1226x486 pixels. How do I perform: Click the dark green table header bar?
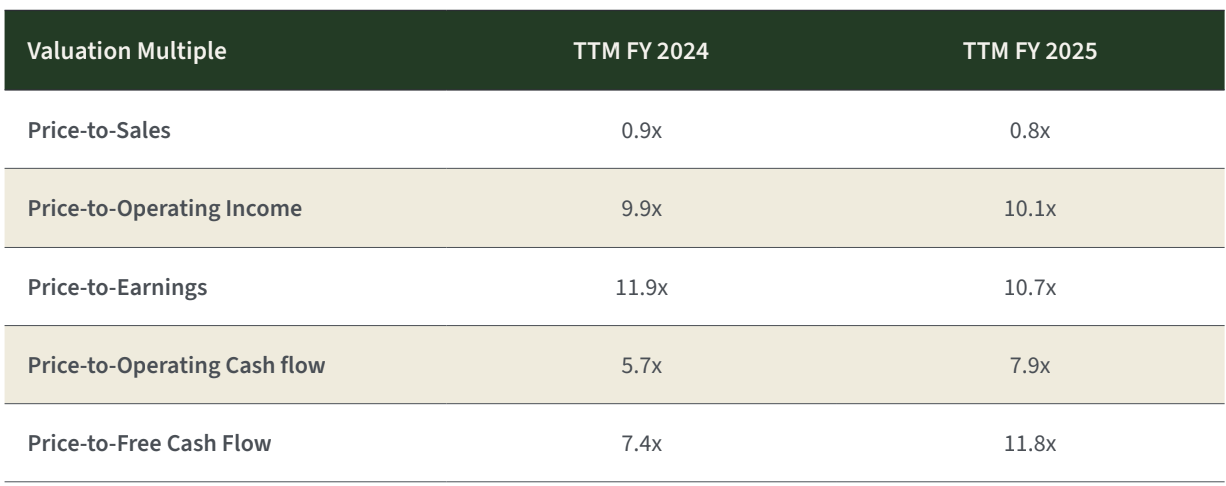click(x=400, y=52)
